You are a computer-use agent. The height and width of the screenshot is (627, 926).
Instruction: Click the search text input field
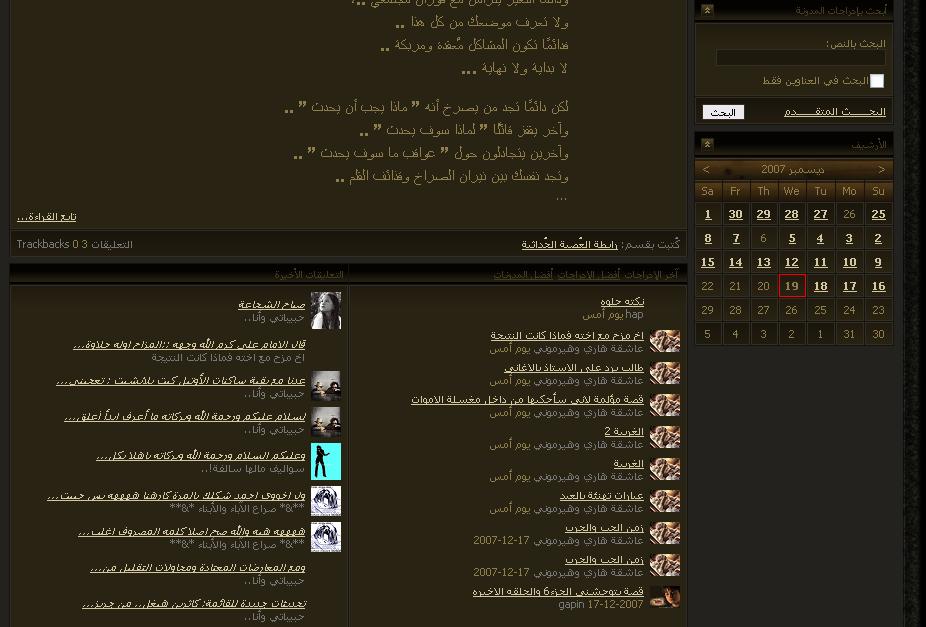coord(800,59)
